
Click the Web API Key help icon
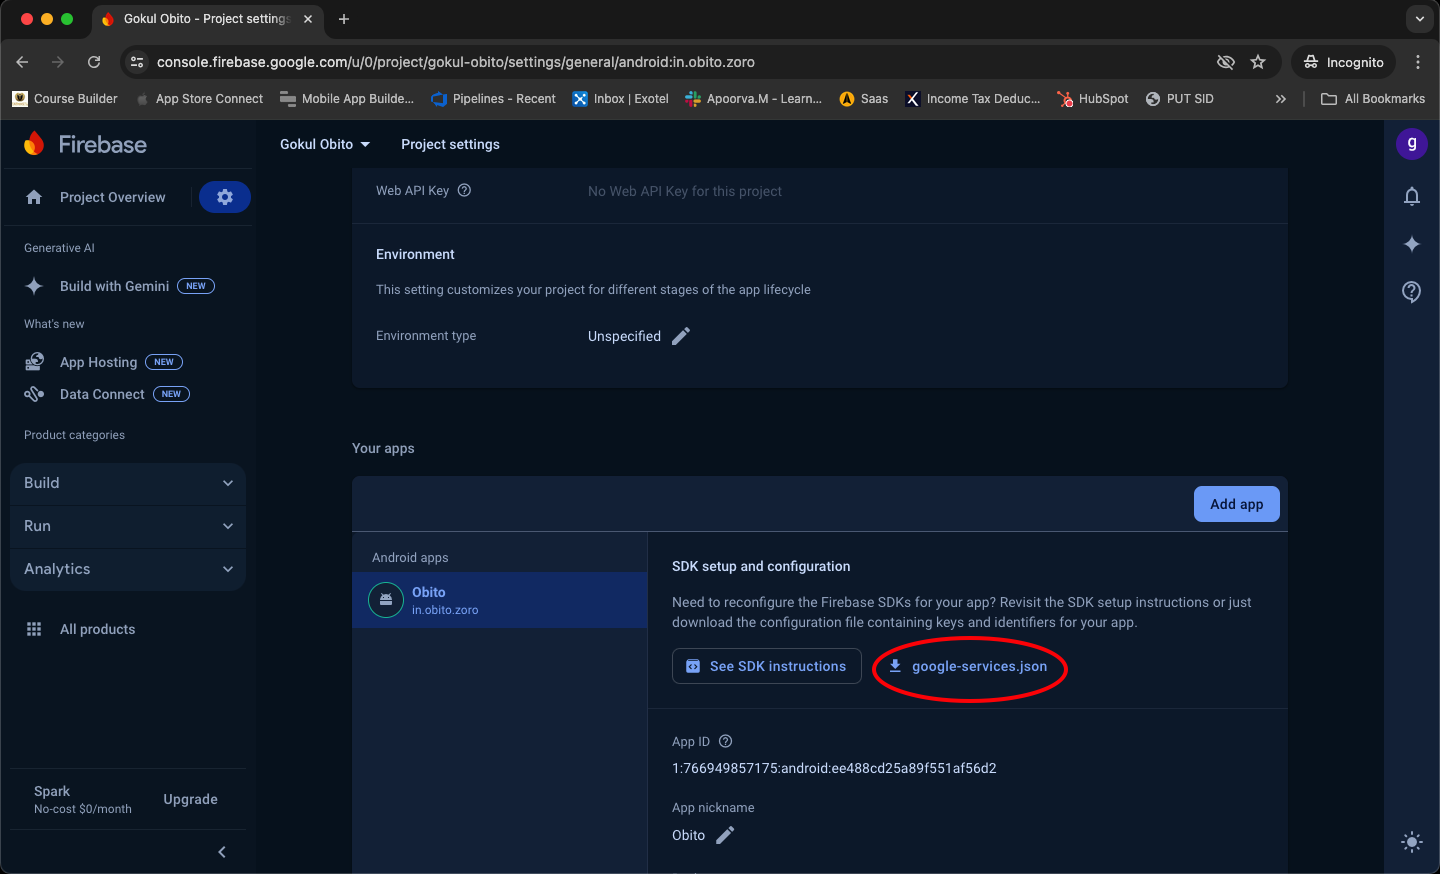(464, 191)
